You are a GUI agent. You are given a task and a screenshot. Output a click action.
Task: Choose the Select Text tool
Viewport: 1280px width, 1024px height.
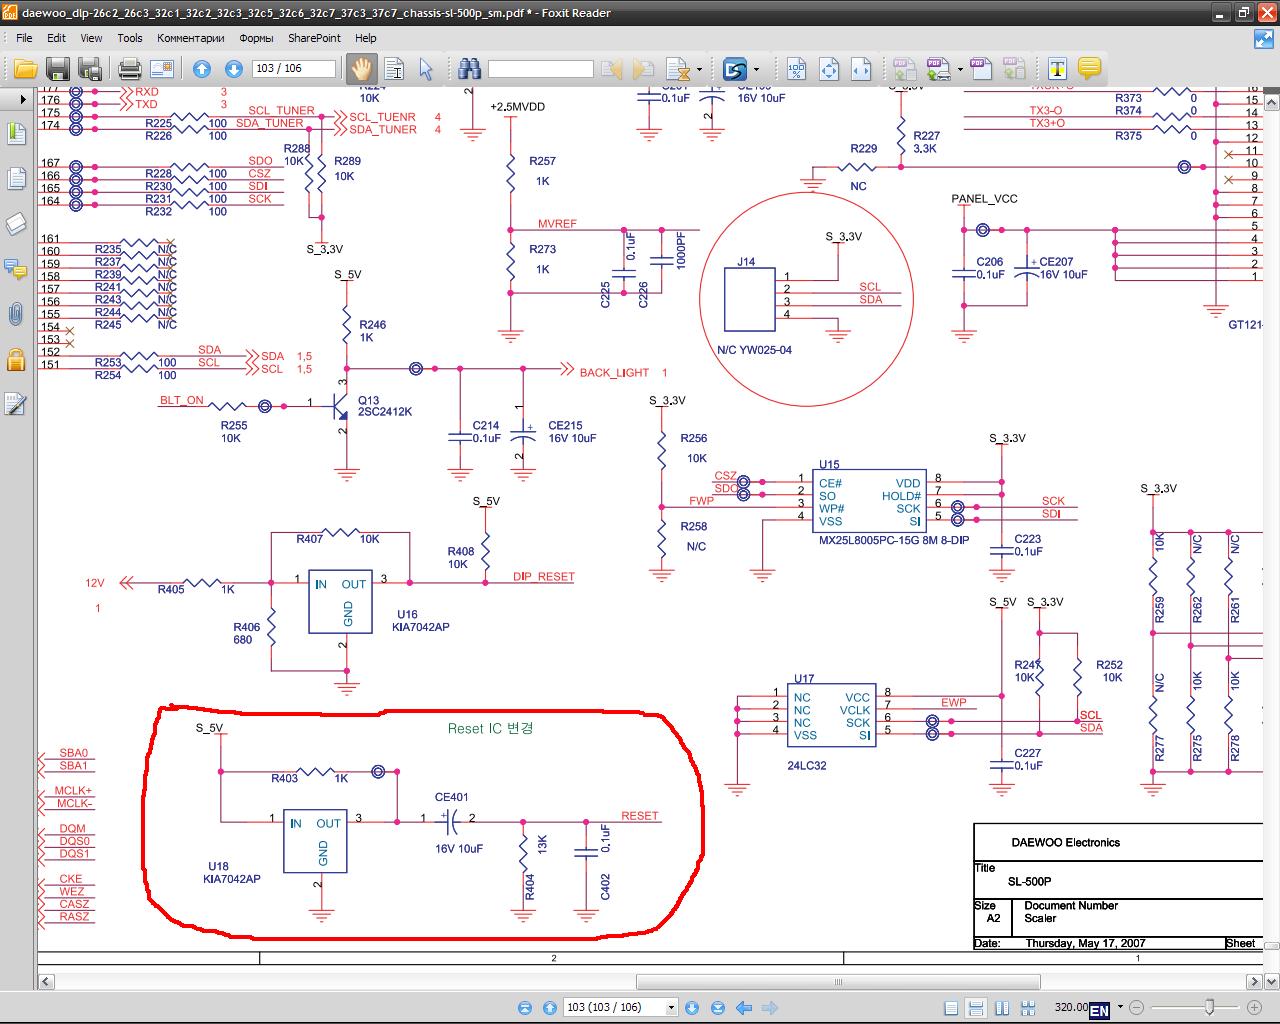click(x=394, y=69)
